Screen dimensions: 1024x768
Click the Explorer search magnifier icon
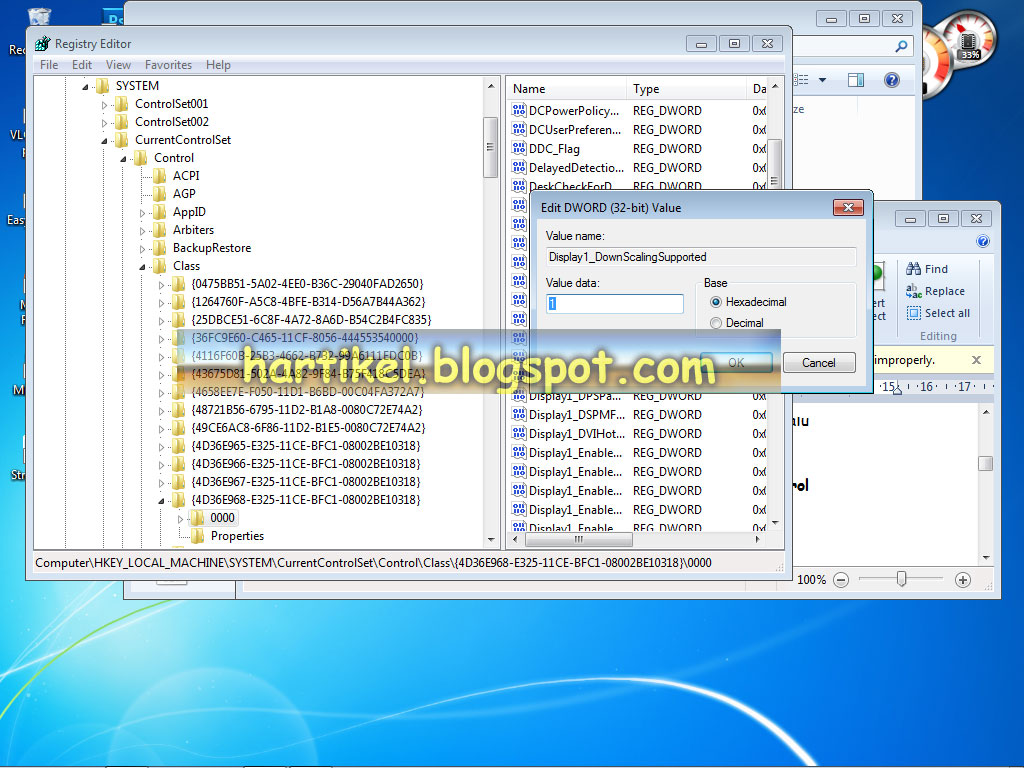901,46
